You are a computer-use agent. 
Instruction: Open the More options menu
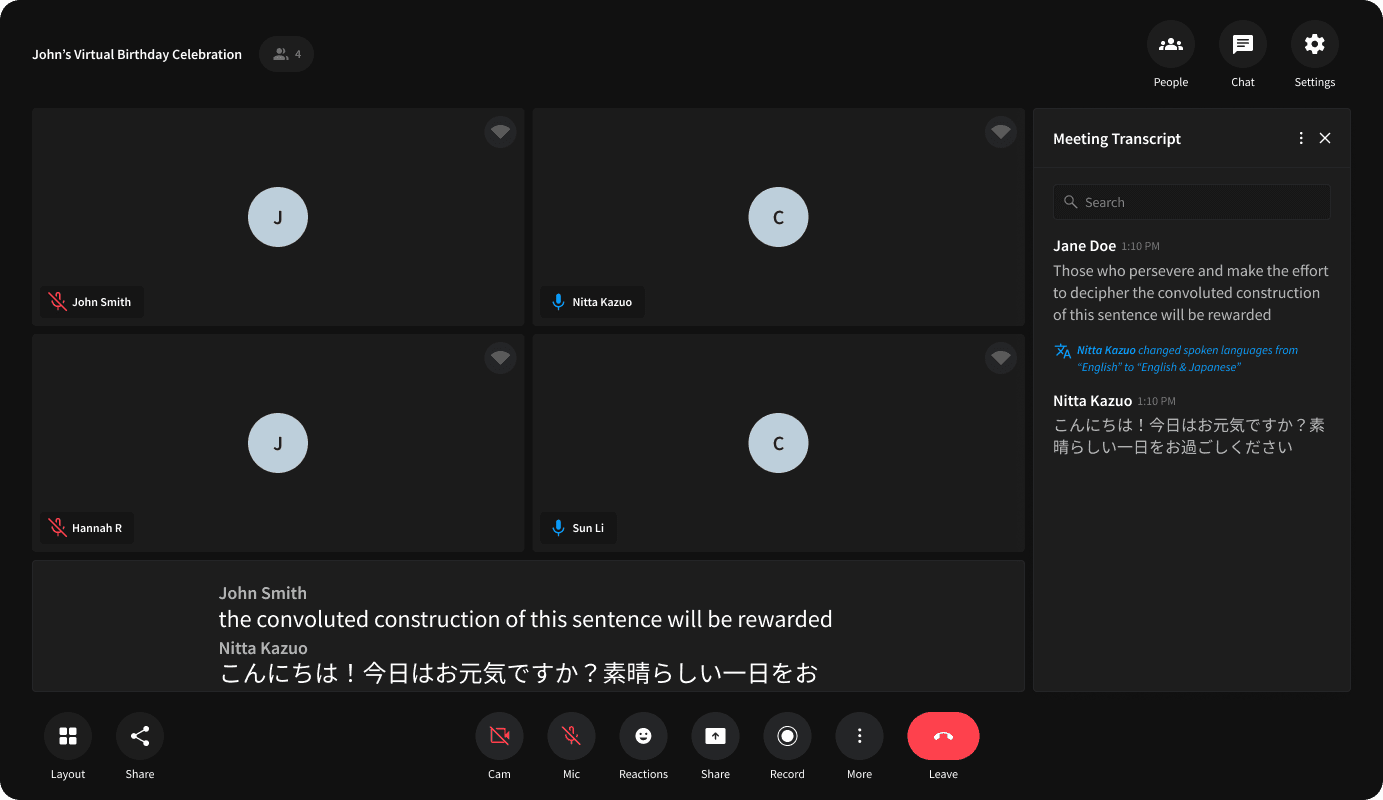coord(859,735)
